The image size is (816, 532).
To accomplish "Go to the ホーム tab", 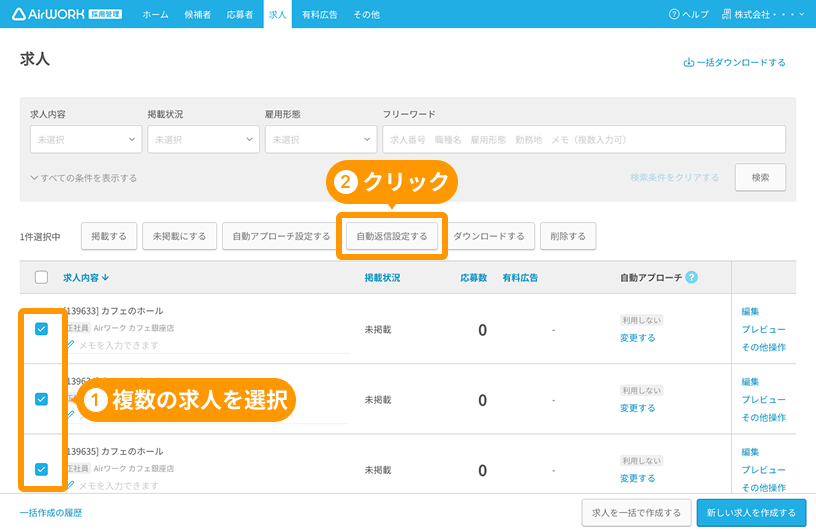I will tap(156, 15).
